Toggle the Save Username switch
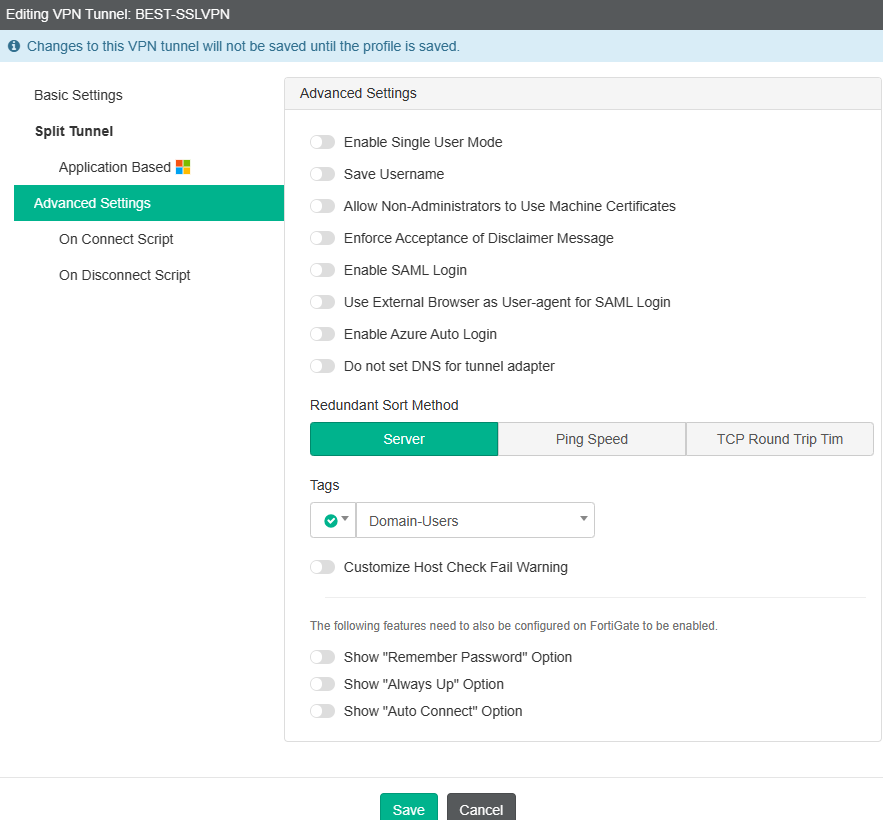The image size is (883, 820). pyautogui.click(x=322, y=174)
